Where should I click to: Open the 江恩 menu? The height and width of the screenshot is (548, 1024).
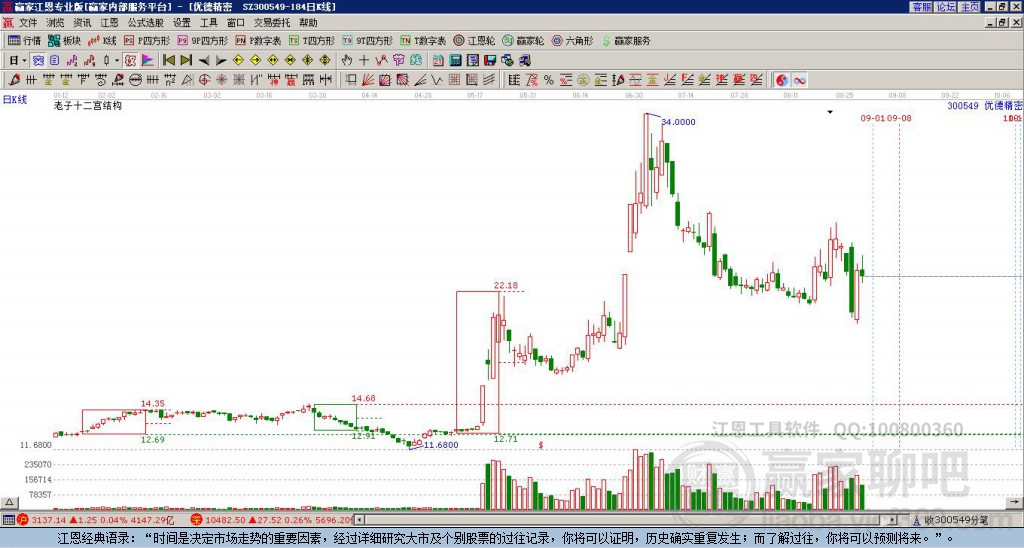(110, 23)
